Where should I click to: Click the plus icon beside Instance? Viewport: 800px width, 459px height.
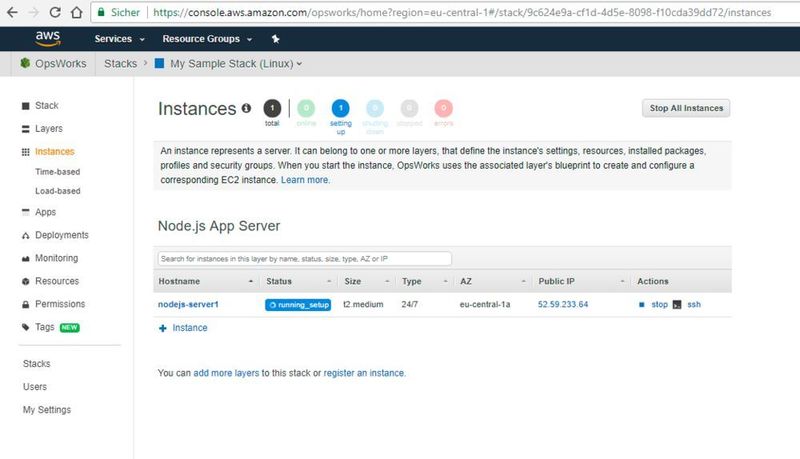point(163,328)
